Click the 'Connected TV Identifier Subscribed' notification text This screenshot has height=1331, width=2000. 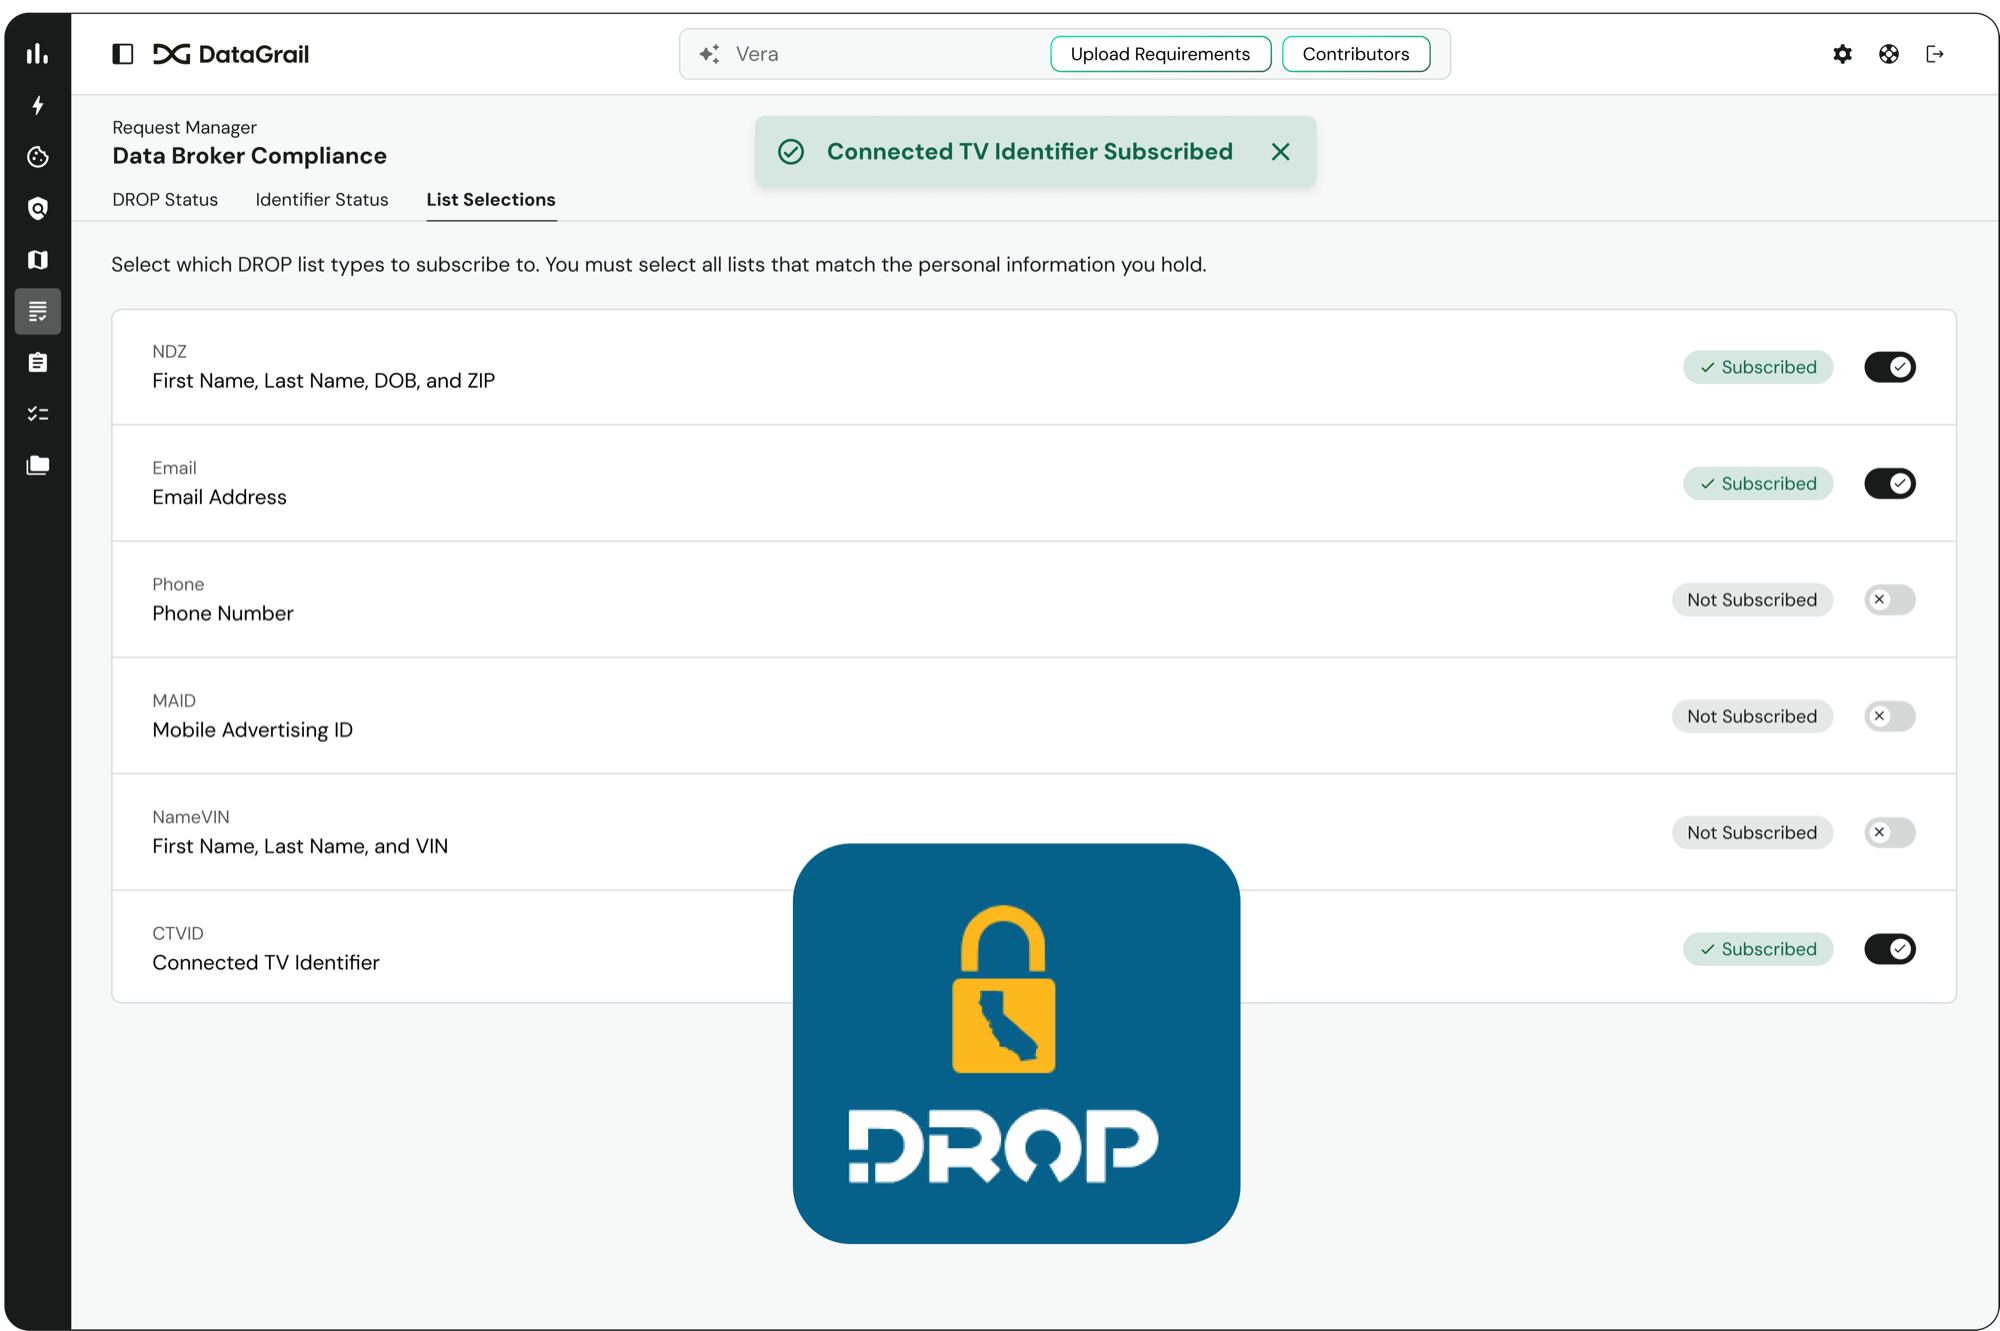click(1029, 152)
